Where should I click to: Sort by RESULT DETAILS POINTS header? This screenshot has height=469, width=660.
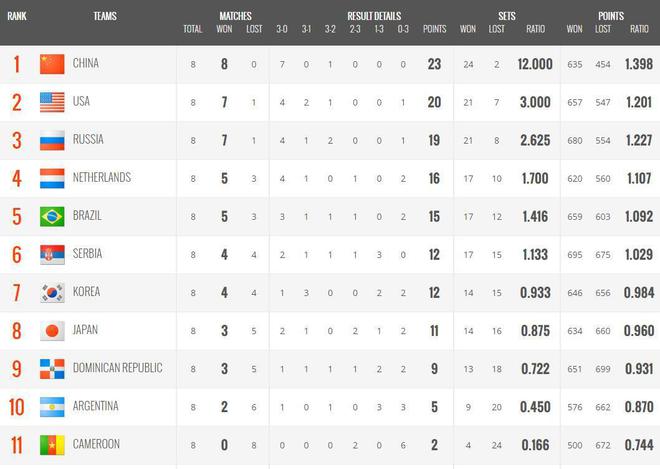tap(434, 29)
